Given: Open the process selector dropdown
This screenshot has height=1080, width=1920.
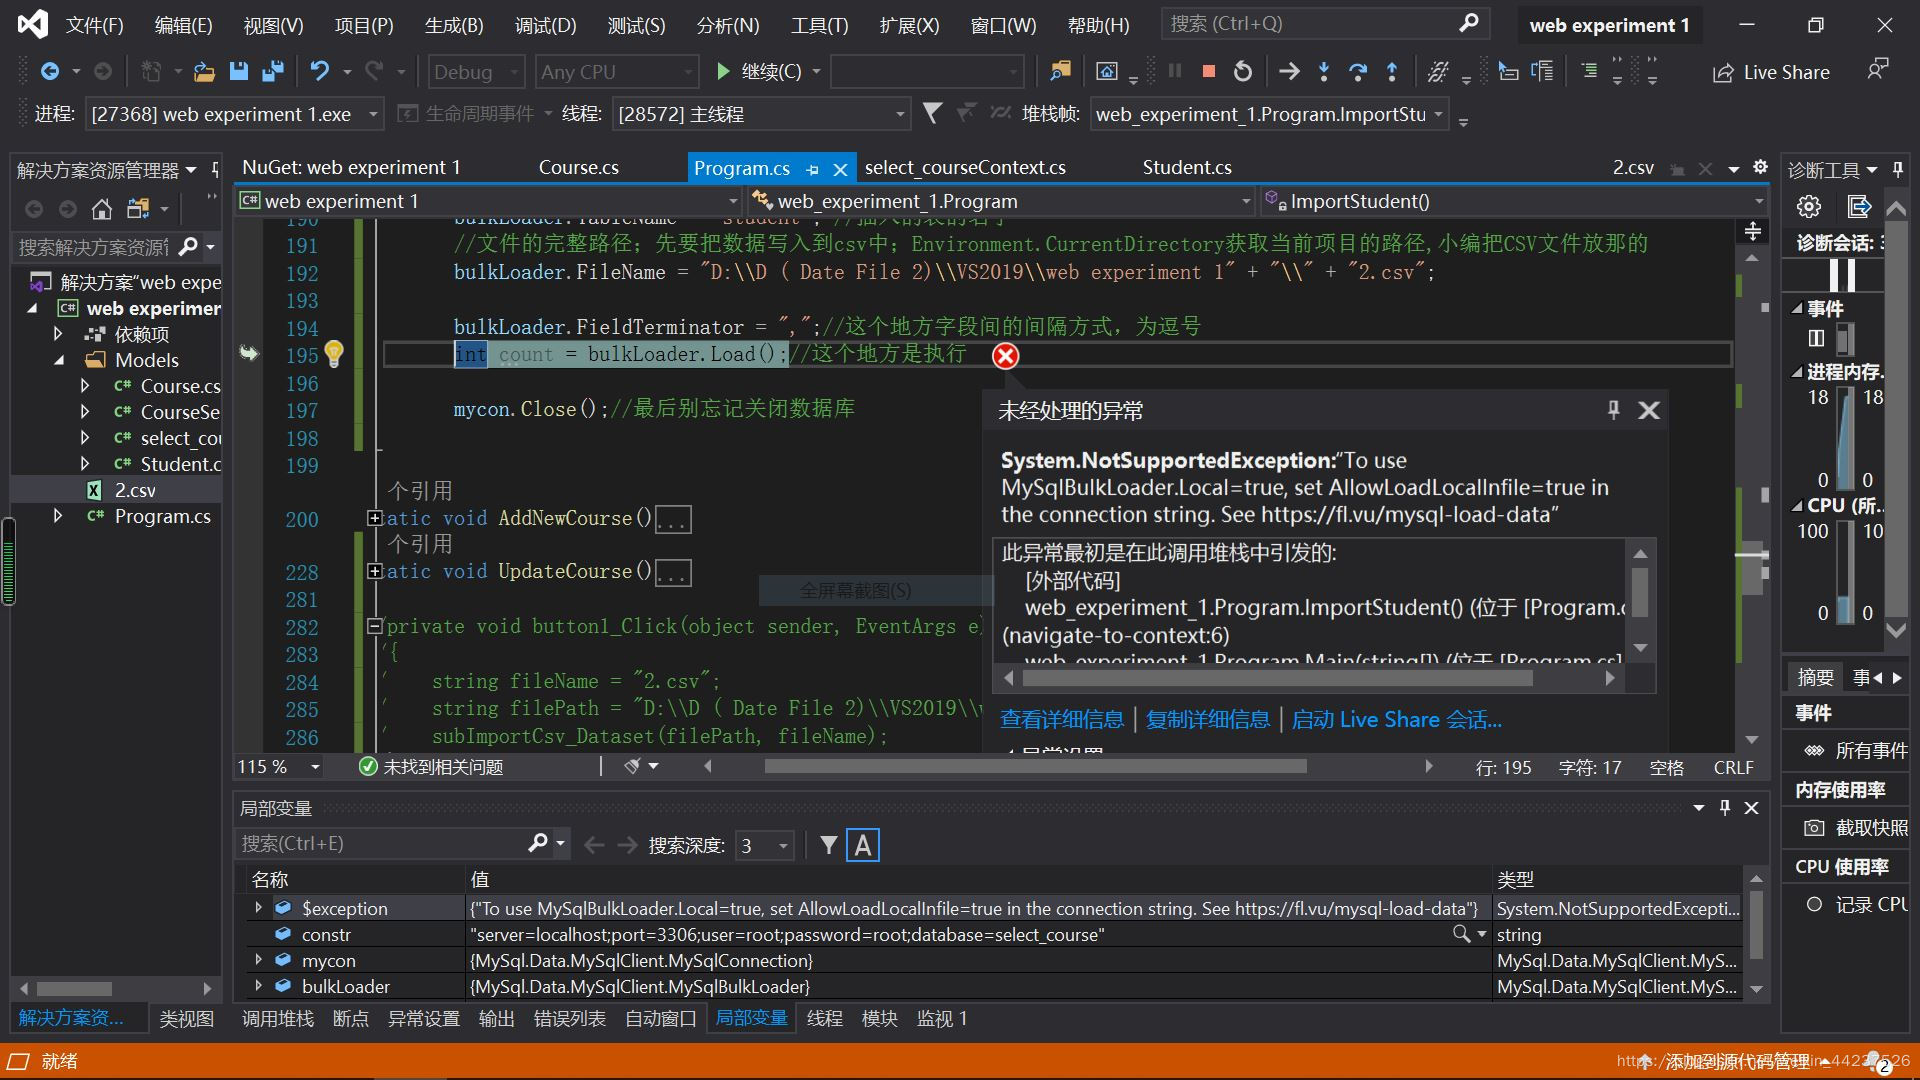Looking at the screenshot, I should point(234,114).
